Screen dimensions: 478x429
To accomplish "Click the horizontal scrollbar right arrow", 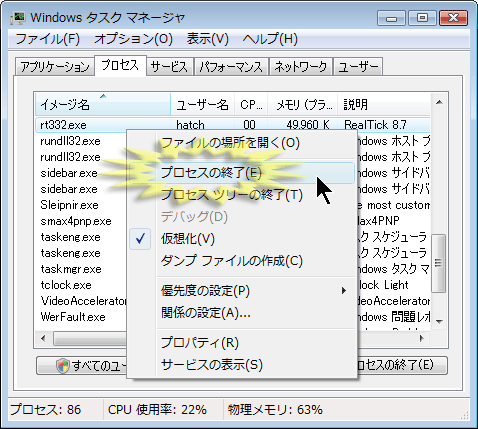I will [x=422, y=338].
